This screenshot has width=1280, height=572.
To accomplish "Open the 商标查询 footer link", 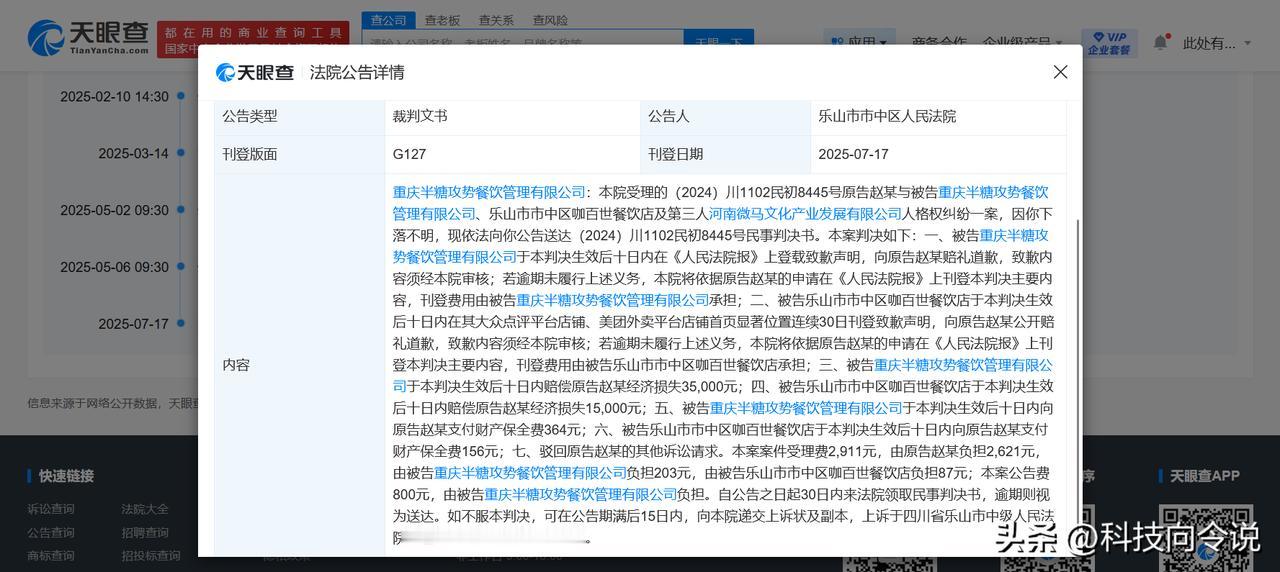I will [x=51, y=556].
